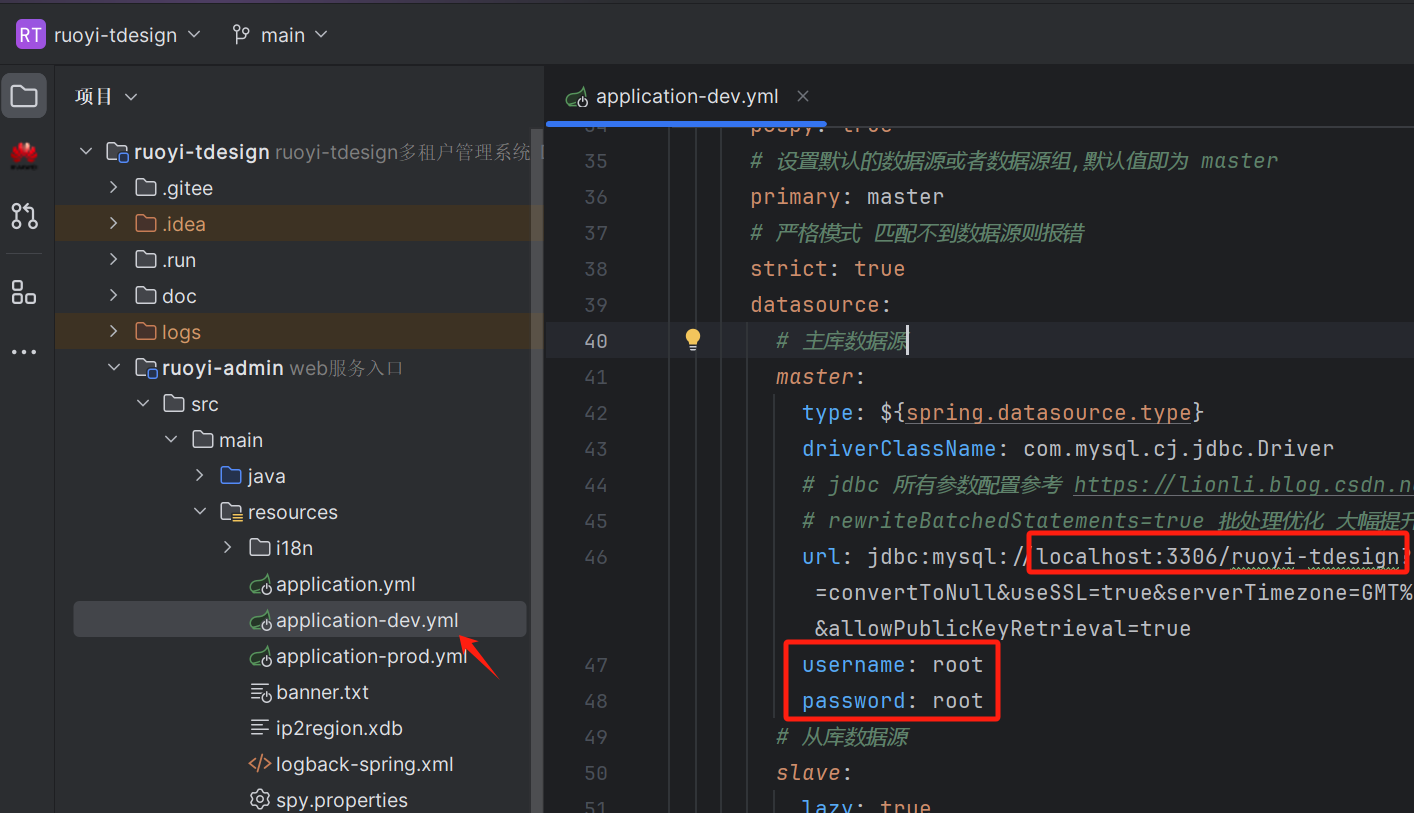The width and height of the screenshot is (1414, 813).
Task: Click the banner.txt text file icon
Action: point(260,692)
